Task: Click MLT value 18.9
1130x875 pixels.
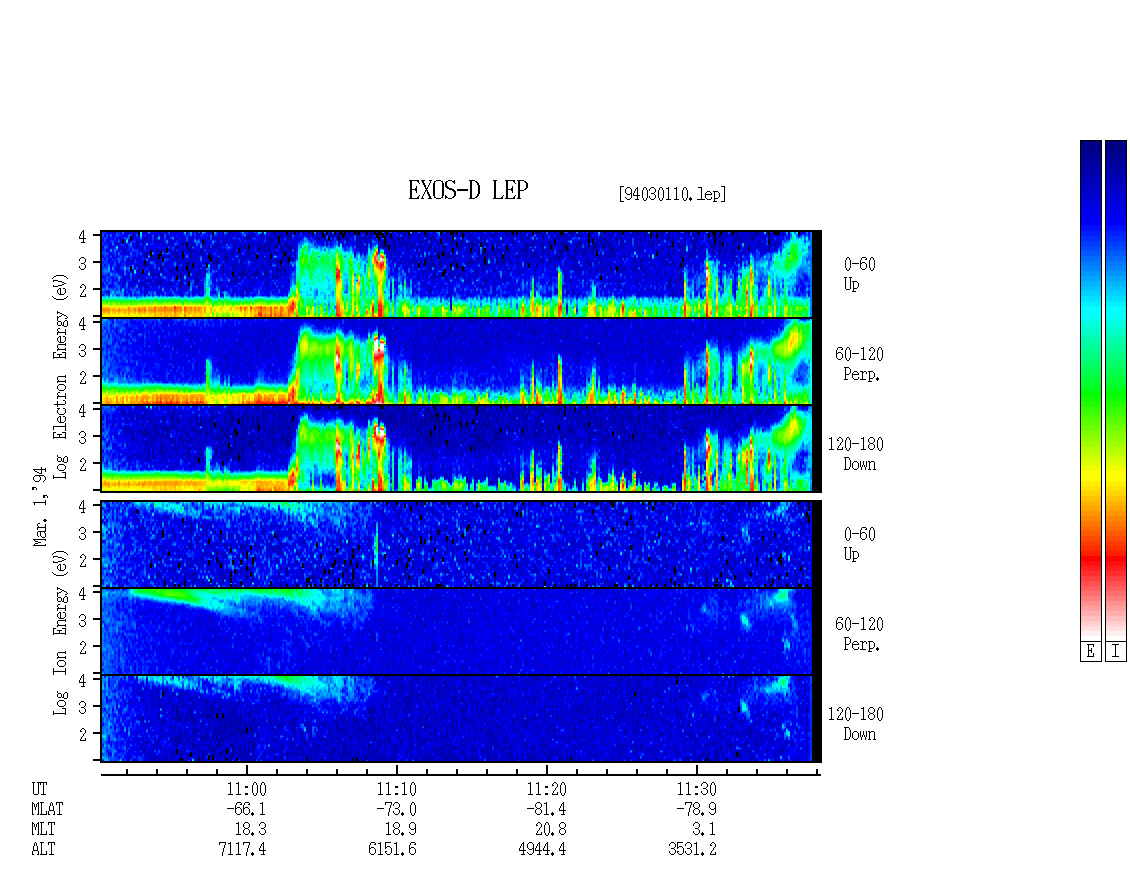Action: pyautogui.click(x=400, y=830)
